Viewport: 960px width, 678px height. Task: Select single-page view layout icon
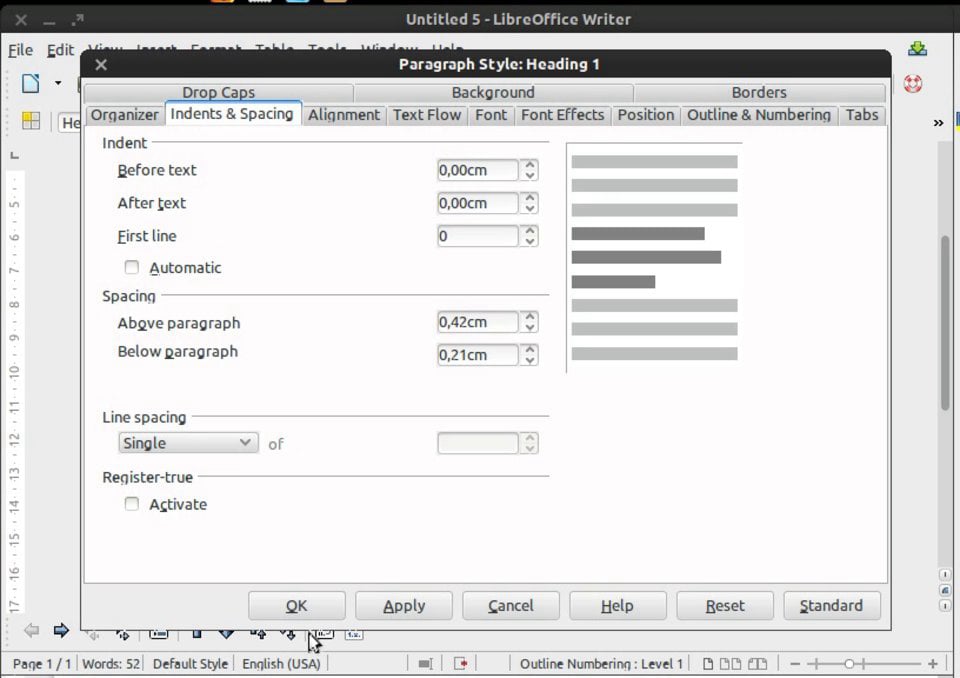click(707, 663)
